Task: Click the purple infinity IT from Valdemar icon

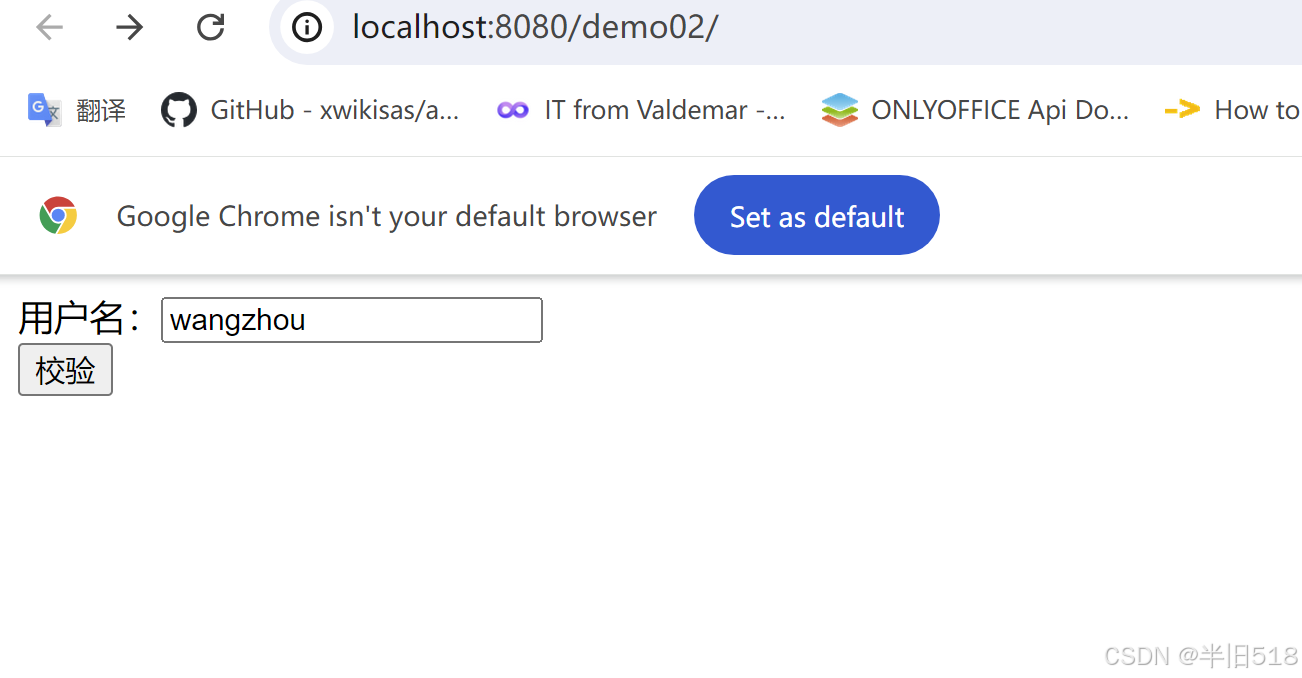Action: pos(513,110)
